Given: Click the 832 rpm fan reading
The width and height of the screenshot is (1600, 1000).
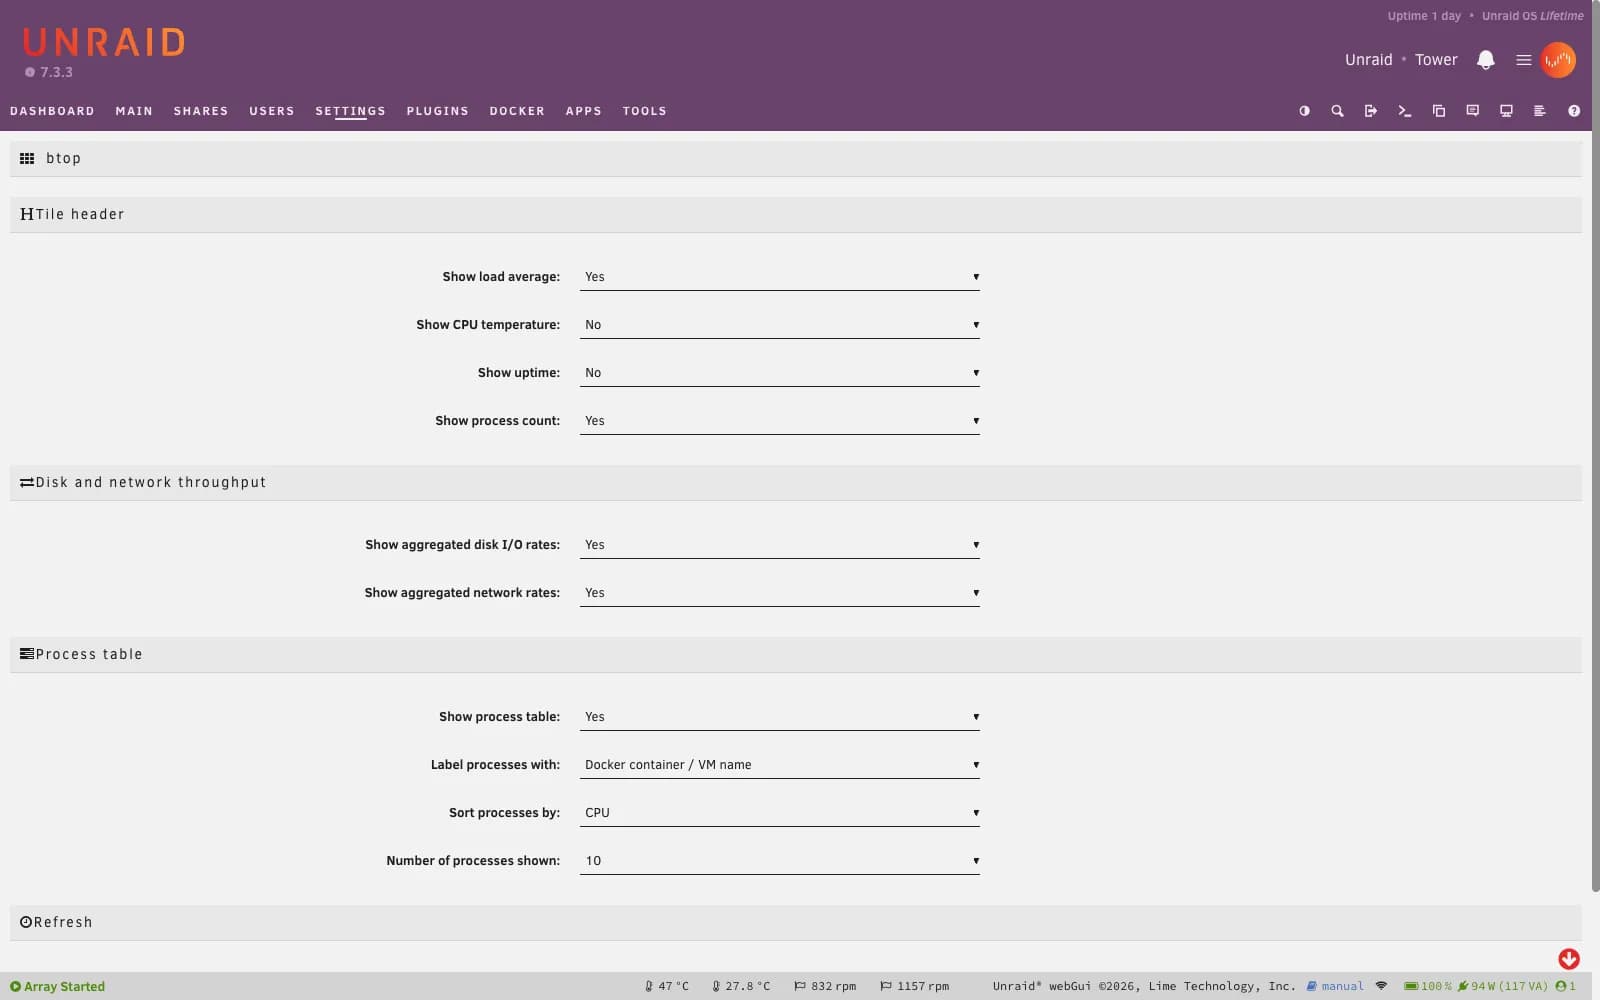Looking at the screenshot, I should coord(825,986).
